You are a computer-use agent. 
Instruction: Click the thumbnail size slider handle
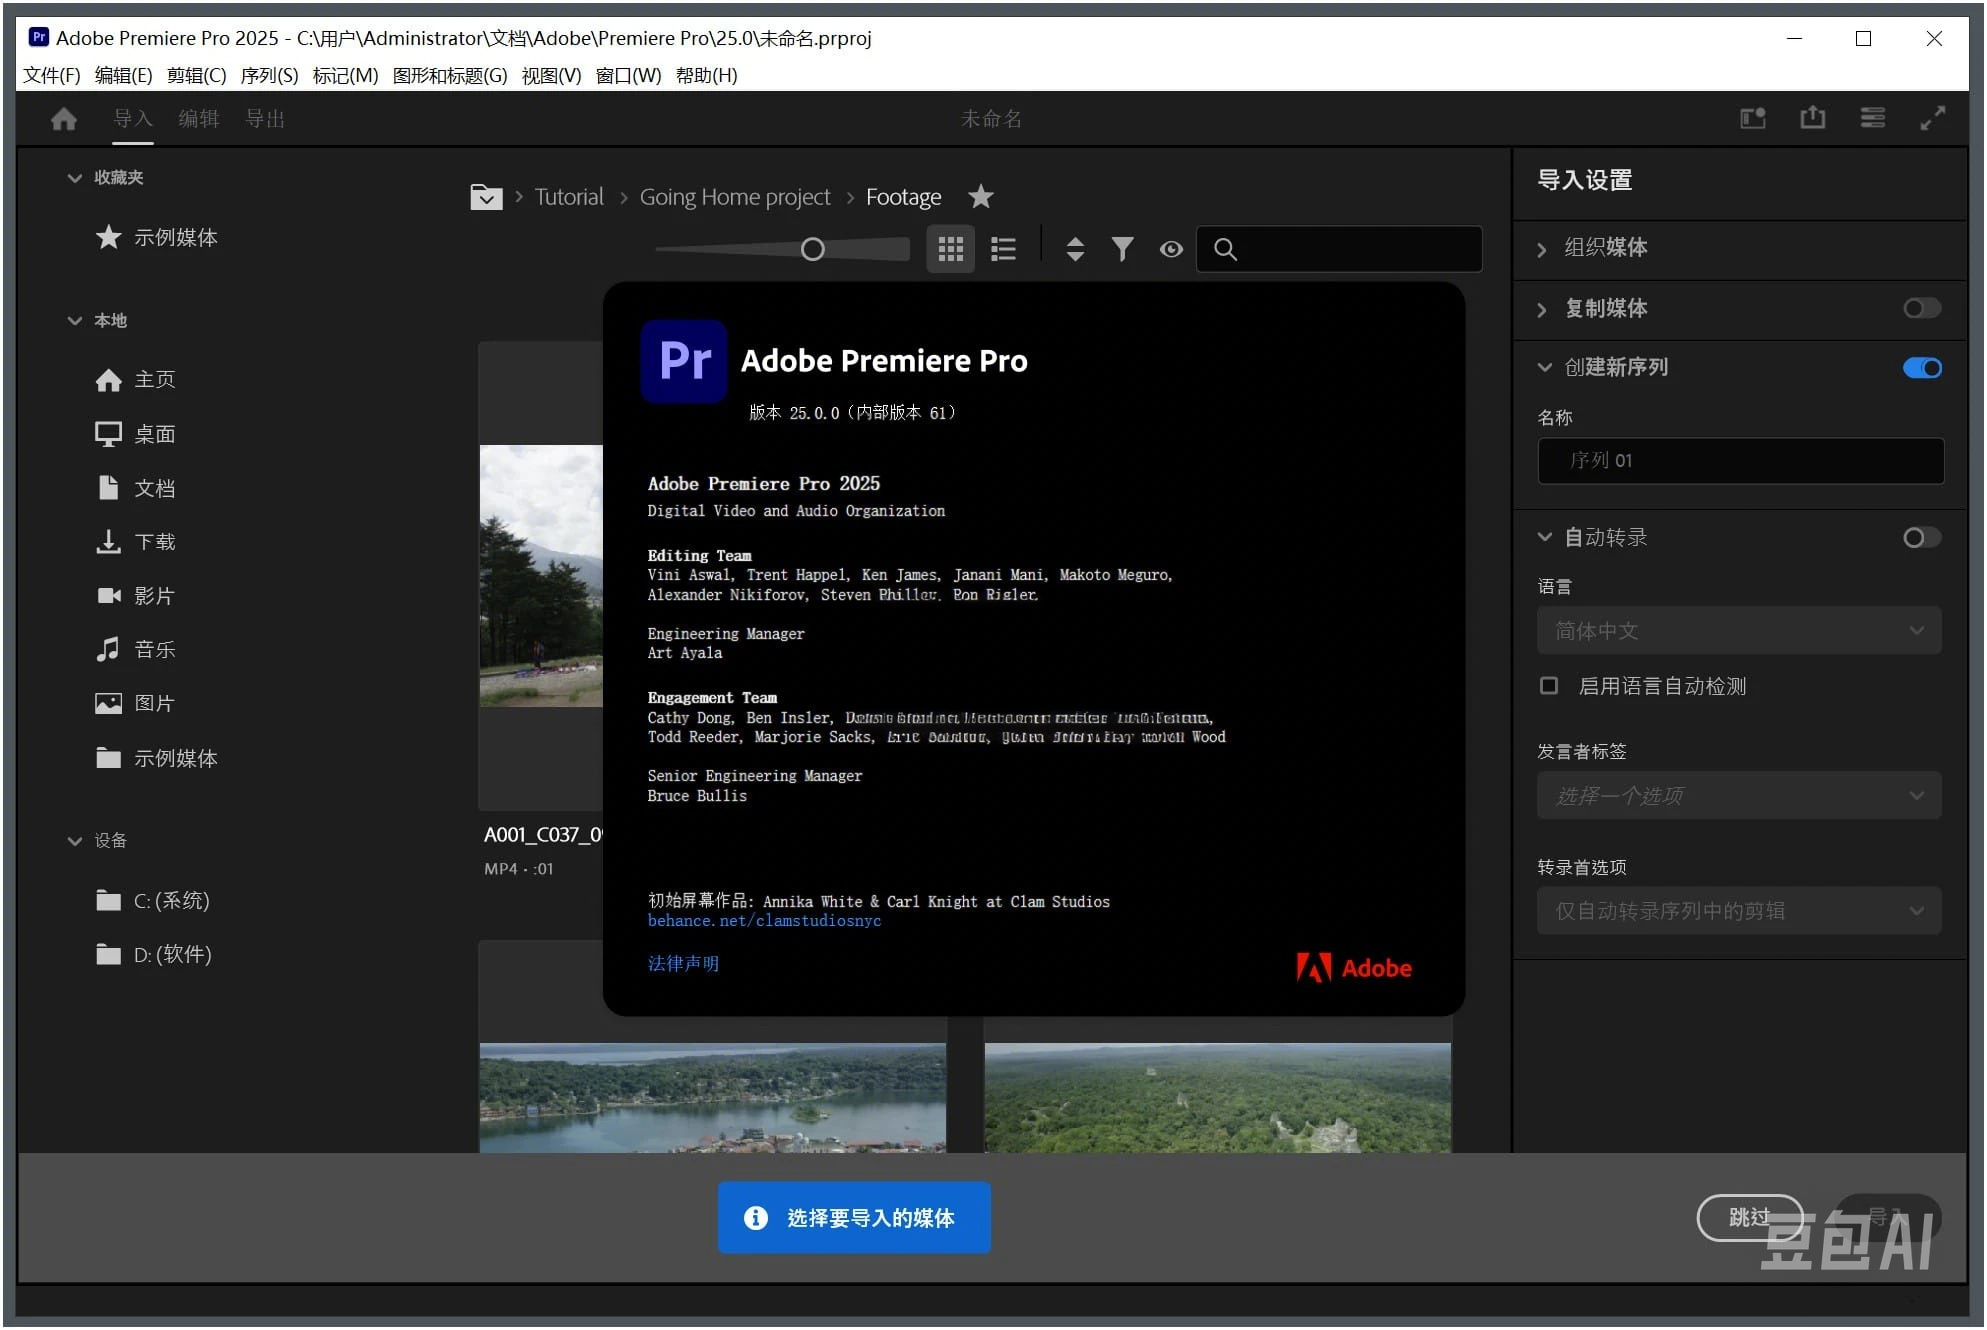coord(813,249)
